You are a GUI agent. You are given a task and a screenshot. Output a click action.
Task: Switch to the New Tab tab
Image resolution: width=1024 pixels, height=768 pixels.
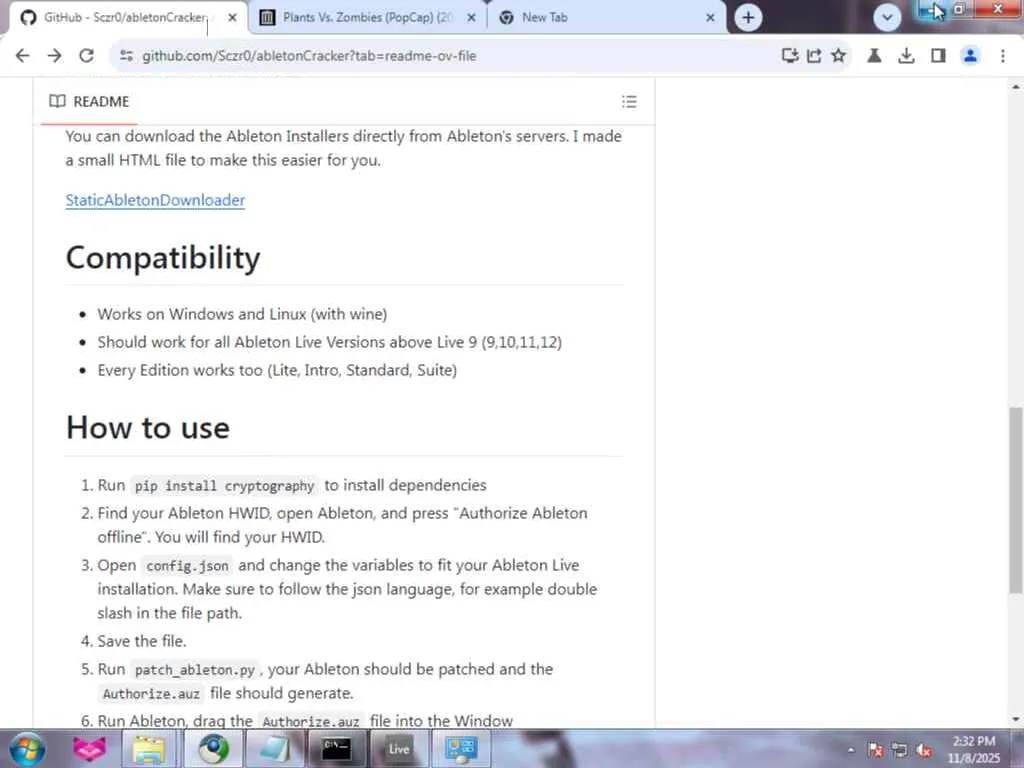(x=607, y=18)
